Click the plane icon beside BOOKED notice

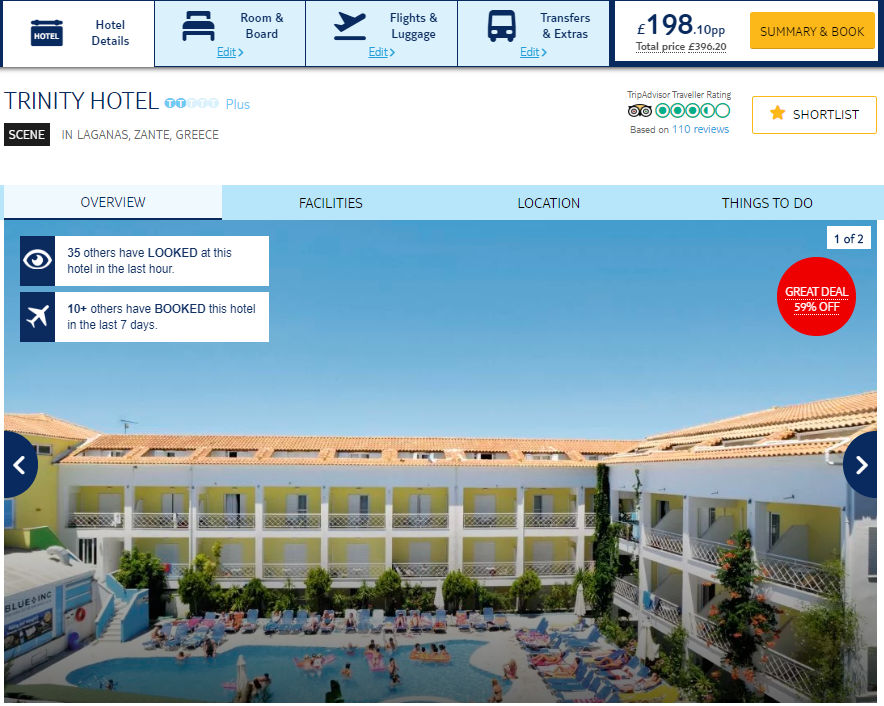pos(37,316)
